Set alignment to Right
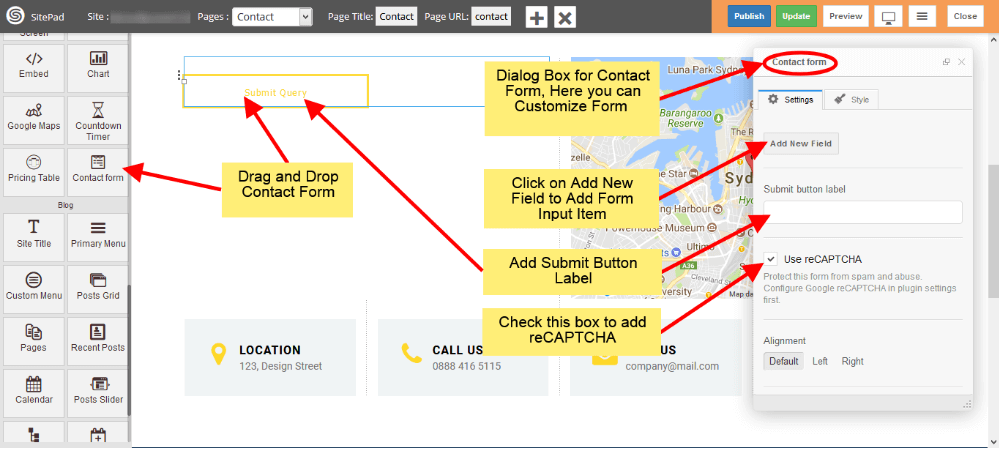999x449 pixels. (852, 361)
